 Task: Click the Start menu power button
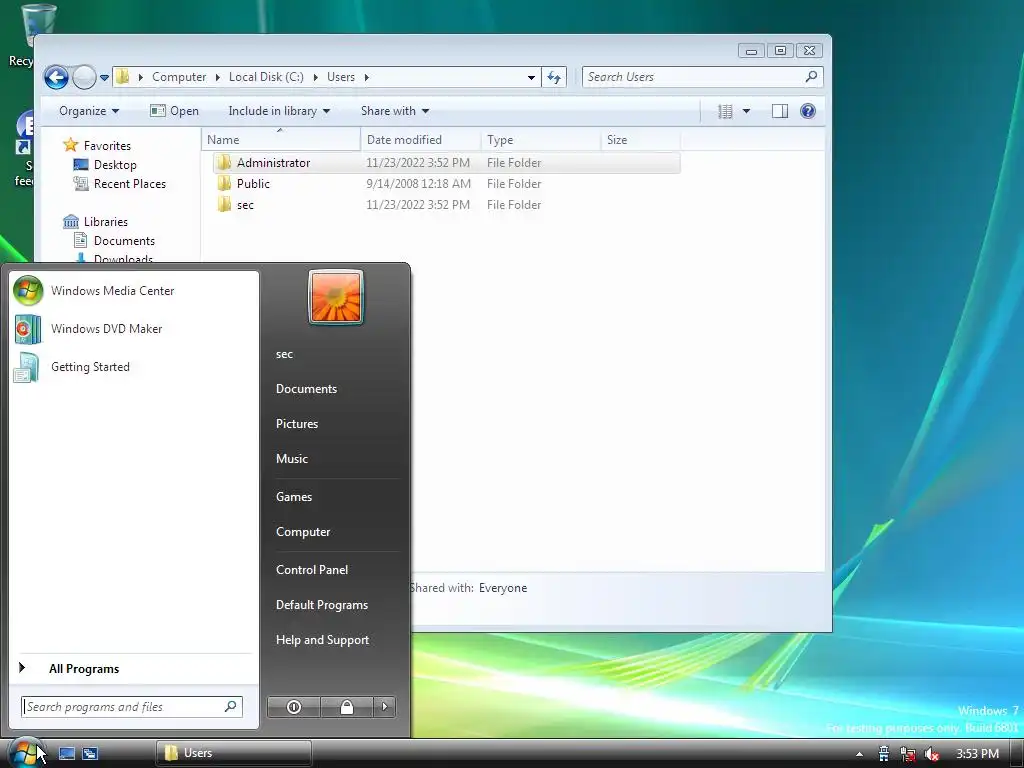294,707
